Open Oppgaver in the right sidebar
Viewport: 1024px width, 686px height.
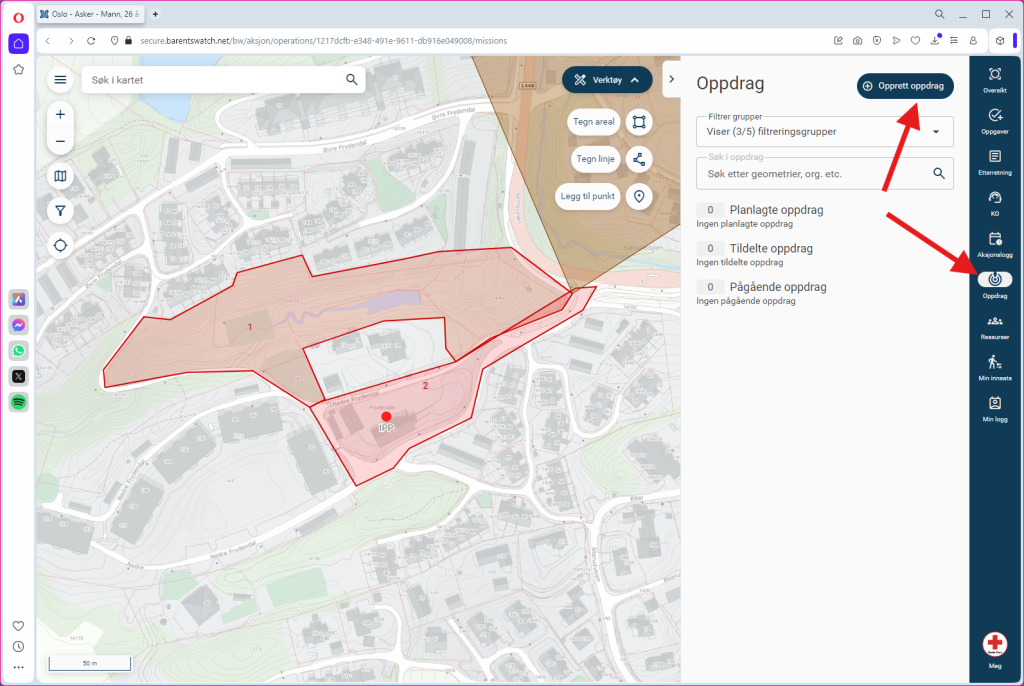coord(994,121)
